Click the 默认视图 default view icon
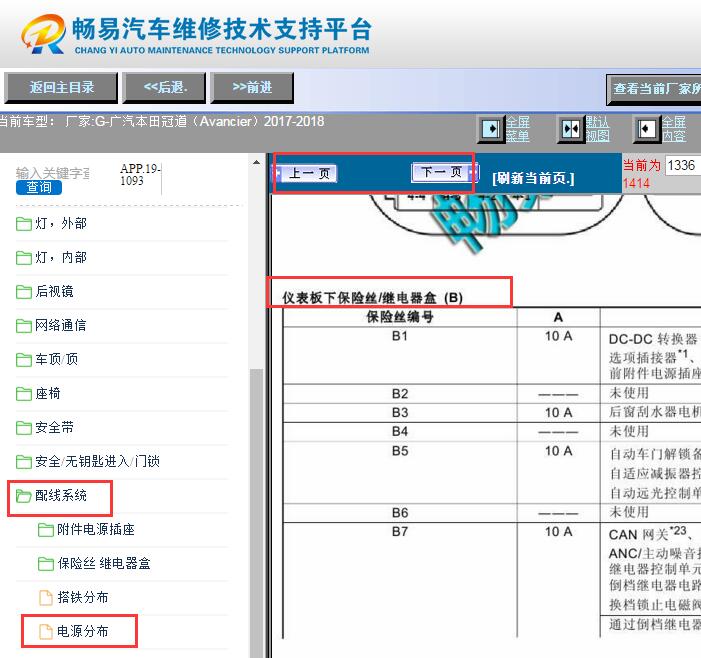The width and height of the screenshot is (701, 658). (570, 129)
